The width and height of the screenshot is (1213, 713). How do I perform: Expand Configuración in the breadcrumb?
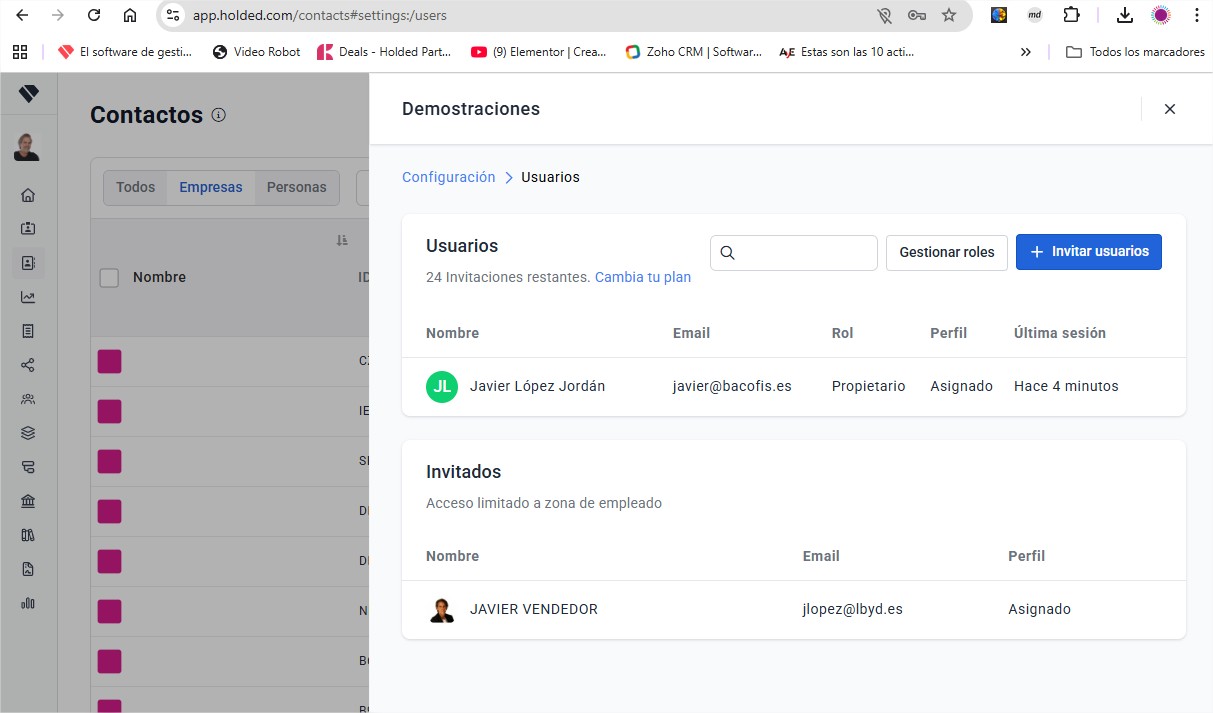tap(447, 177)
